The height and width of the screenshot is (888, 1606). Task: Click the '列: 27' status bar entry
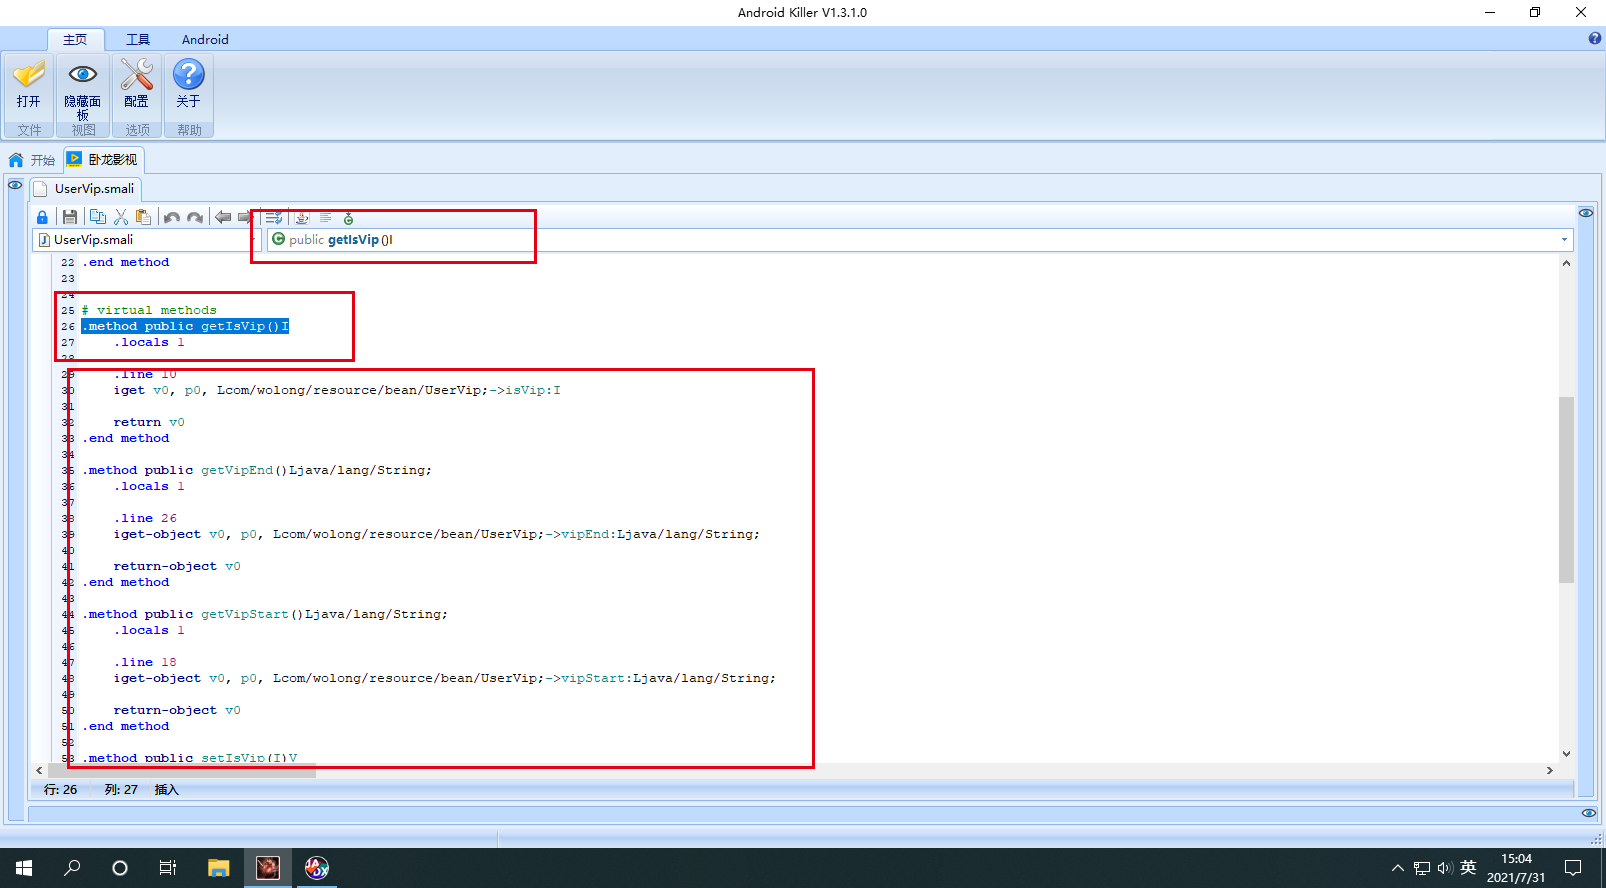pyautogui.click(x=121, y=790)
